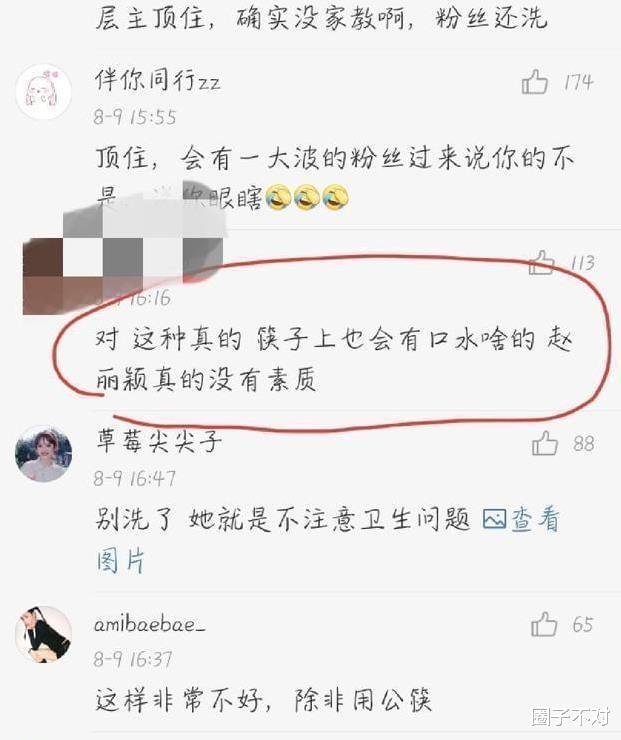
Task: Open 伴你同行zz's profile avatar
Action: point(43,91)
